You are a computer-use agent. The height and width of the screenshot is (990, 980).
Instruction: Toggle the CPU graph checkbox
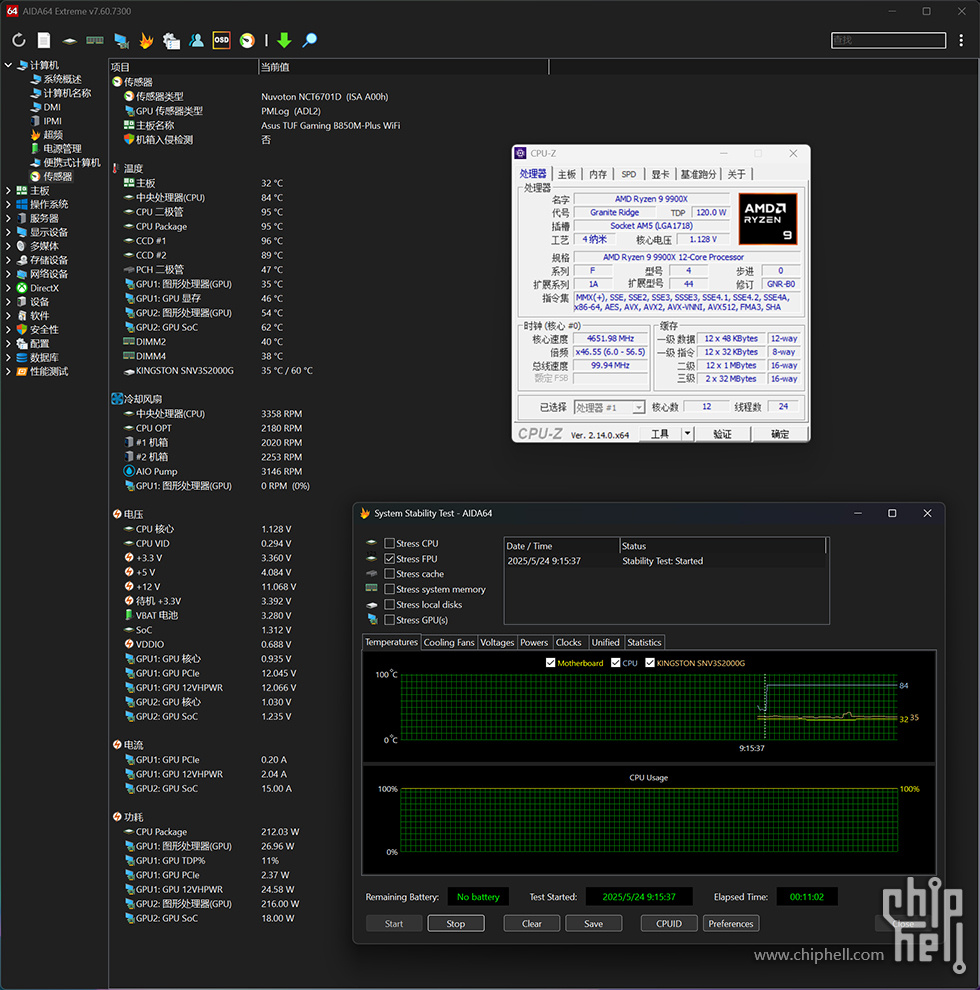(616, 663)
